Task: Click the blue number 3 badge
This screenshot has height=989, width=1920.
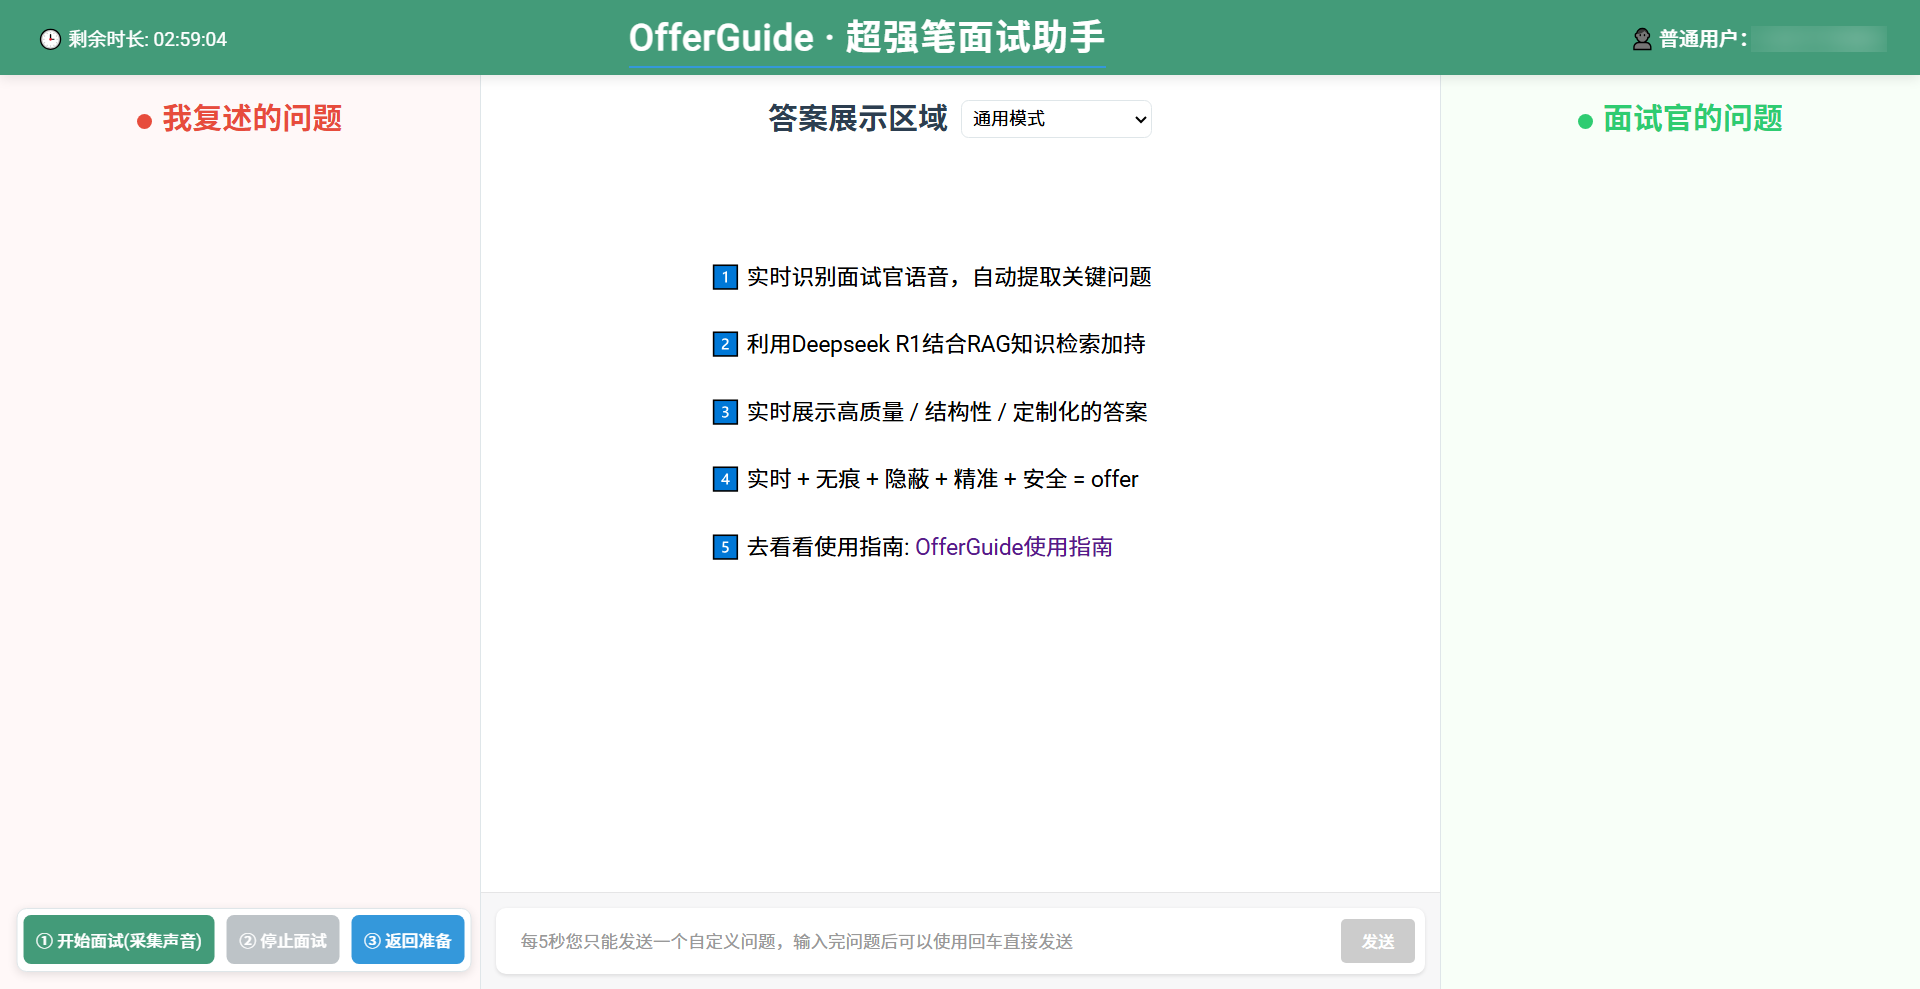Action: tap(725, 412)
